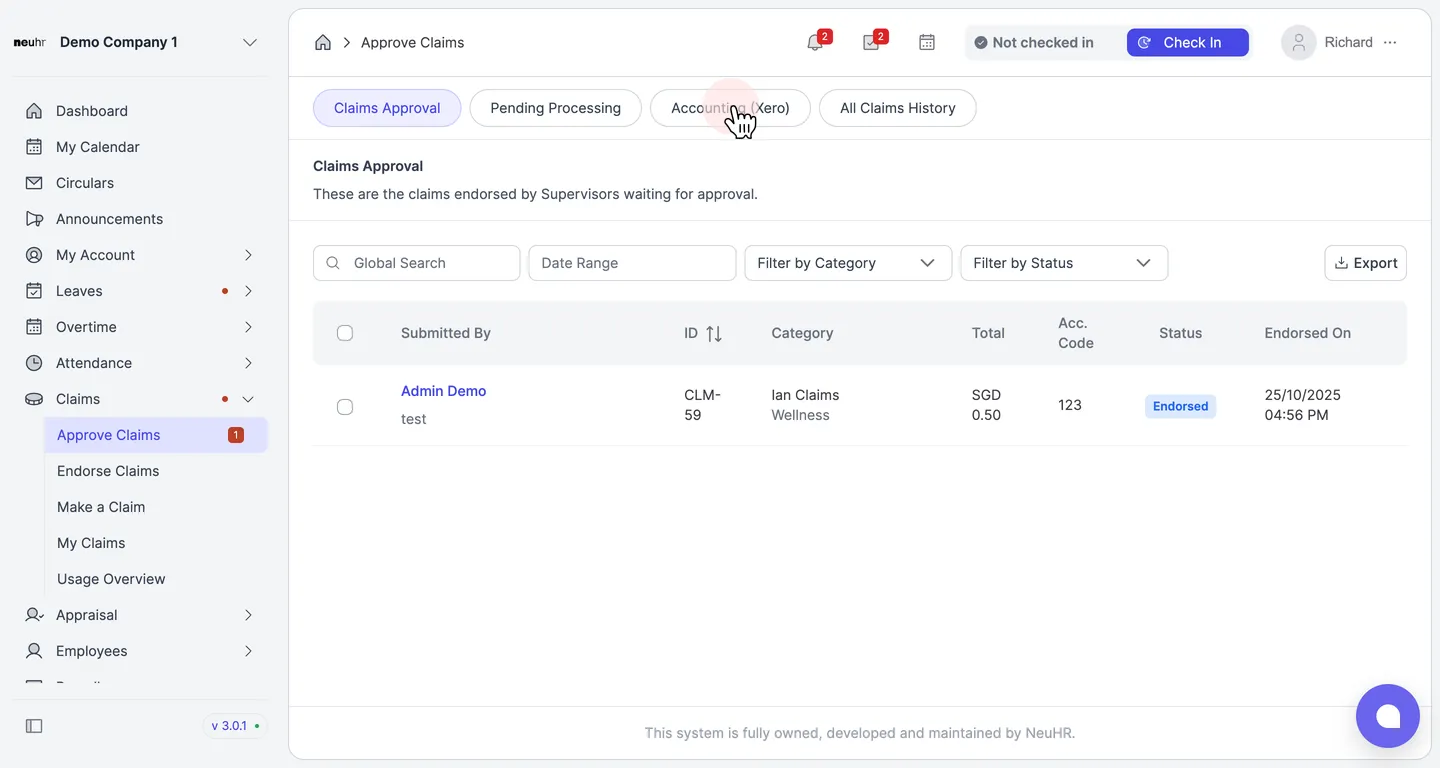Switch to the All Claims History tab
The width and height of the screenshot is (1440, 768).
[897, 108]
